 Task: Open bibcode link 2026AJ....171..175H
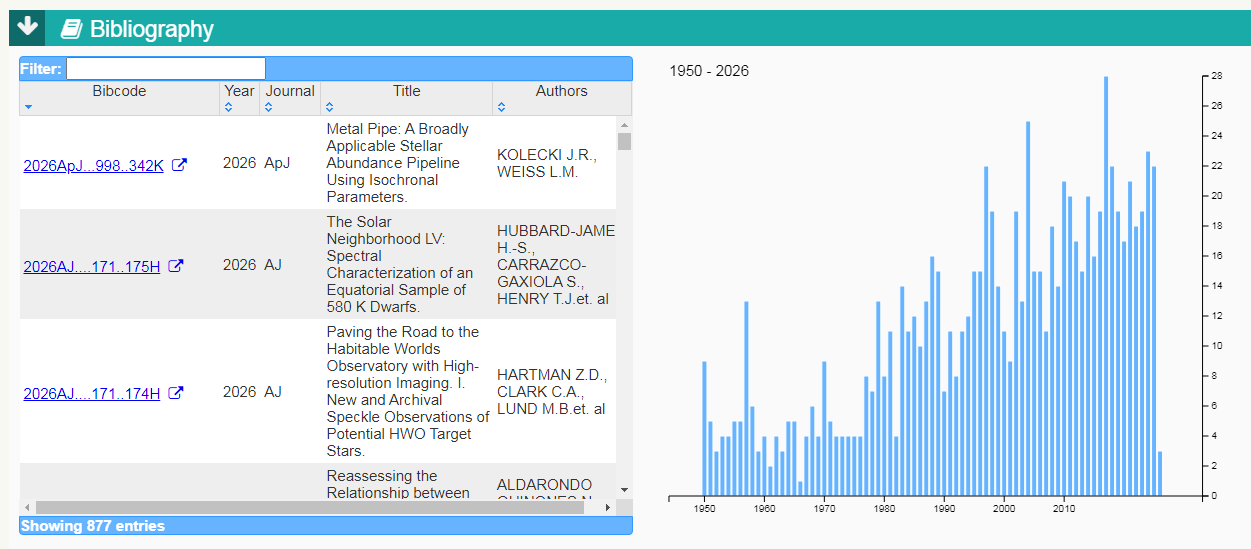[x=91, y=267]
